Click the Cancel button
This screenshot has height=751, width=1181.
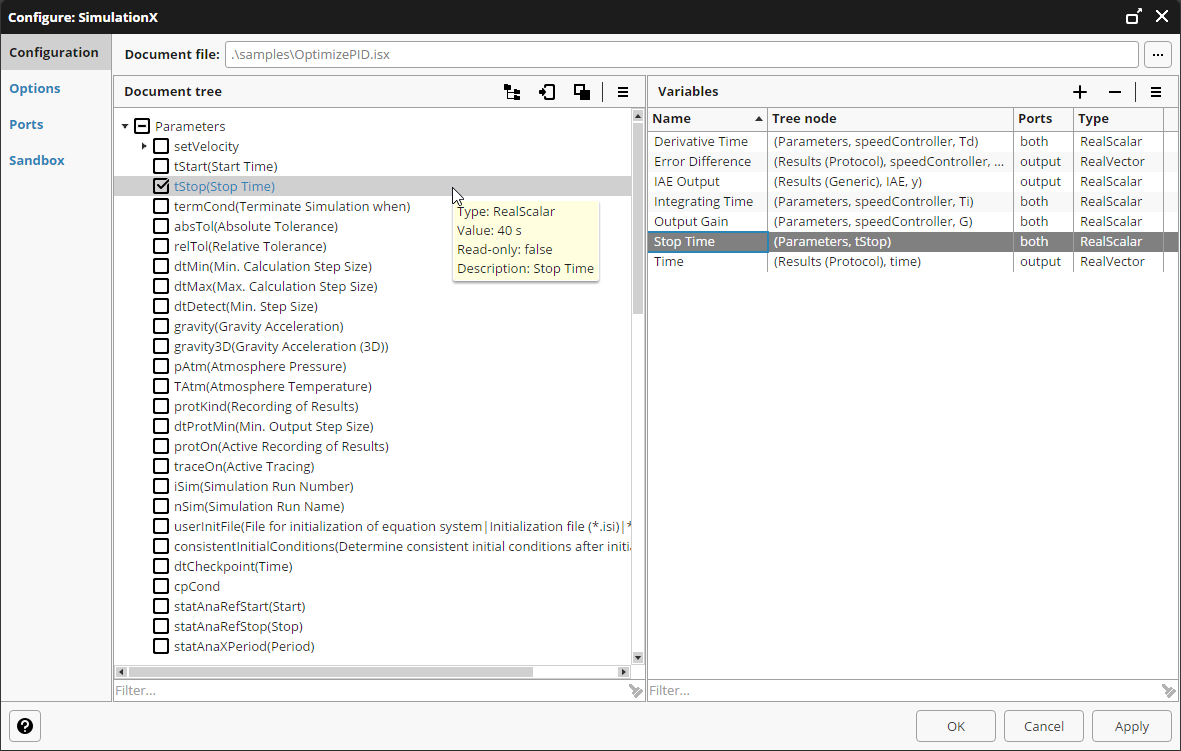1044,726
